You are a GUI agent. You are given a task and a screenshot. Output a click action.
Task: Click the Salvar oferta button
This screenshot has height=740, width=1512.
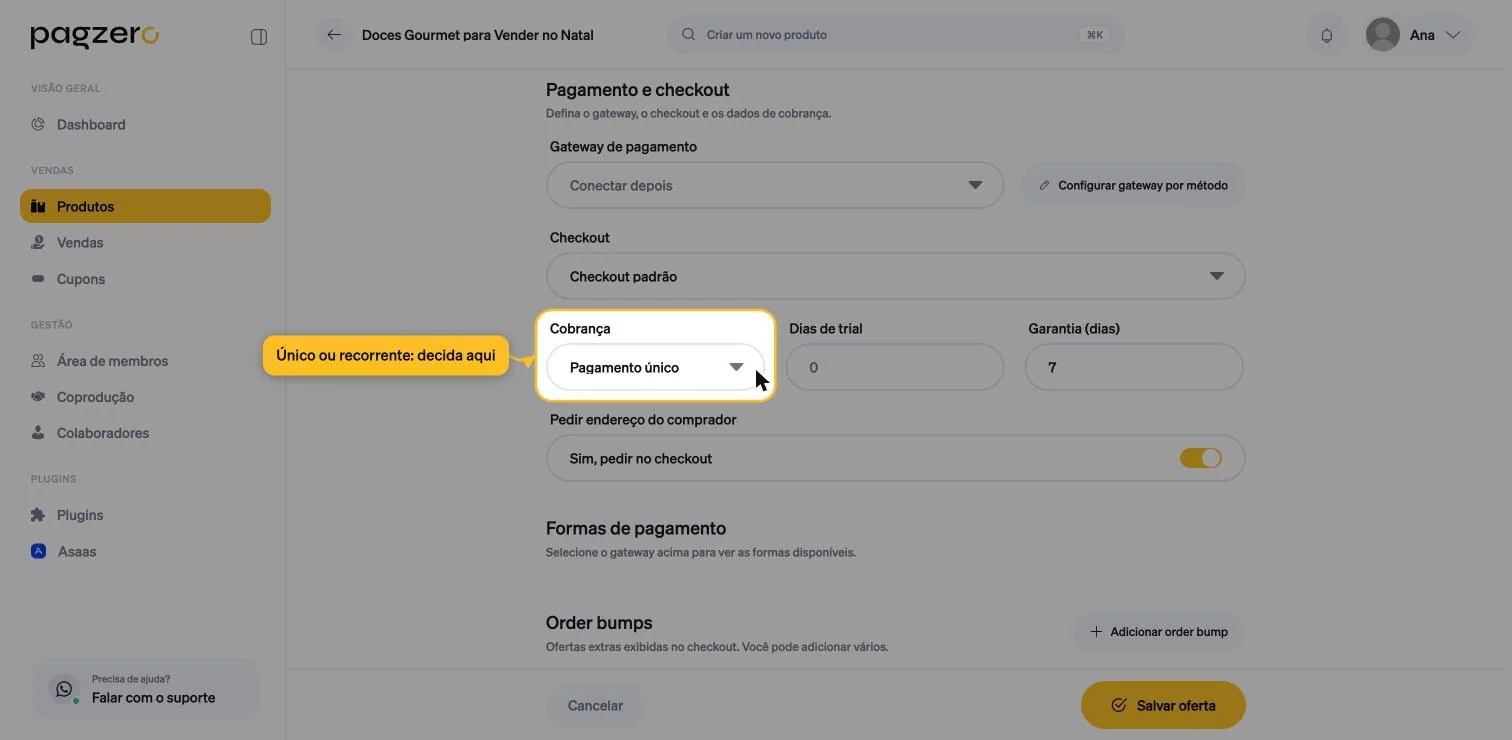coord(1163,705)
